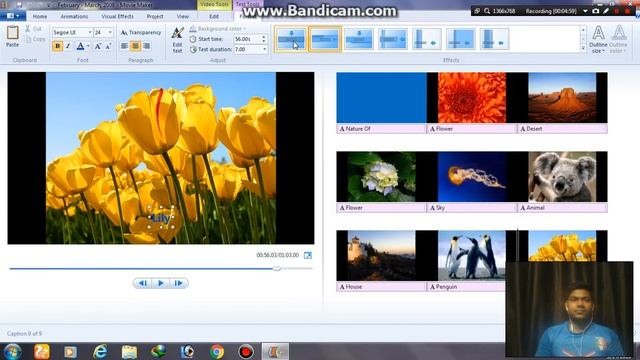Open the Text duration 7.00 dropdown
The width and height of the screenshot is (640, 360).
pyautogui.click(x=264, y=49)
